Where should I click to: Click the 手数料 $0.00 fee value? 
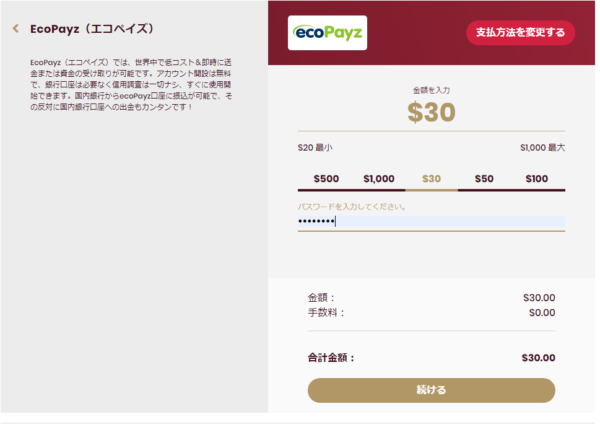point(541,313)
